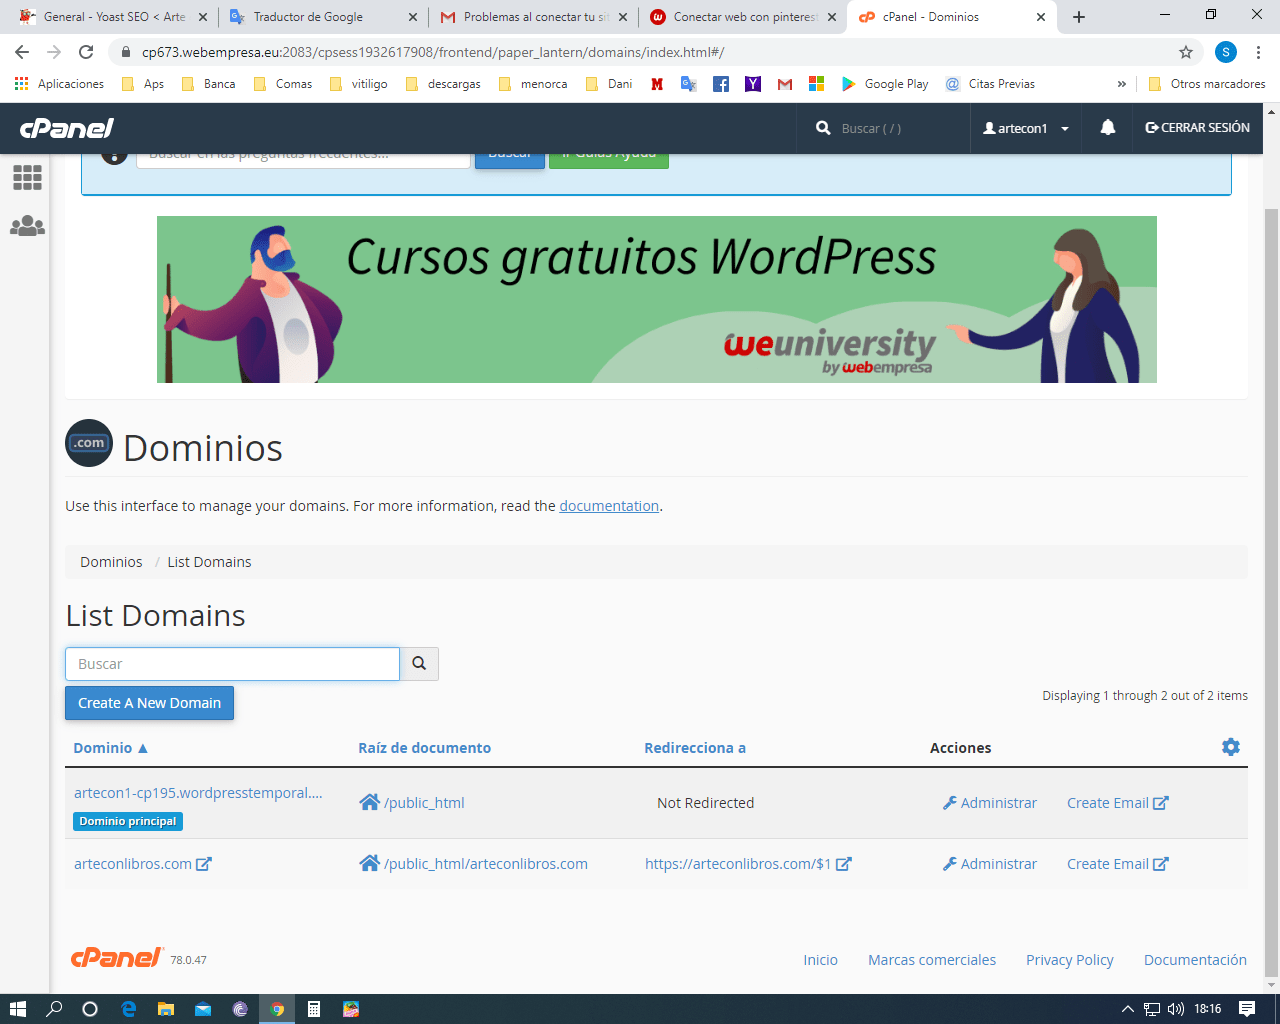Sort by the Dominio column header

pos(110,747)
